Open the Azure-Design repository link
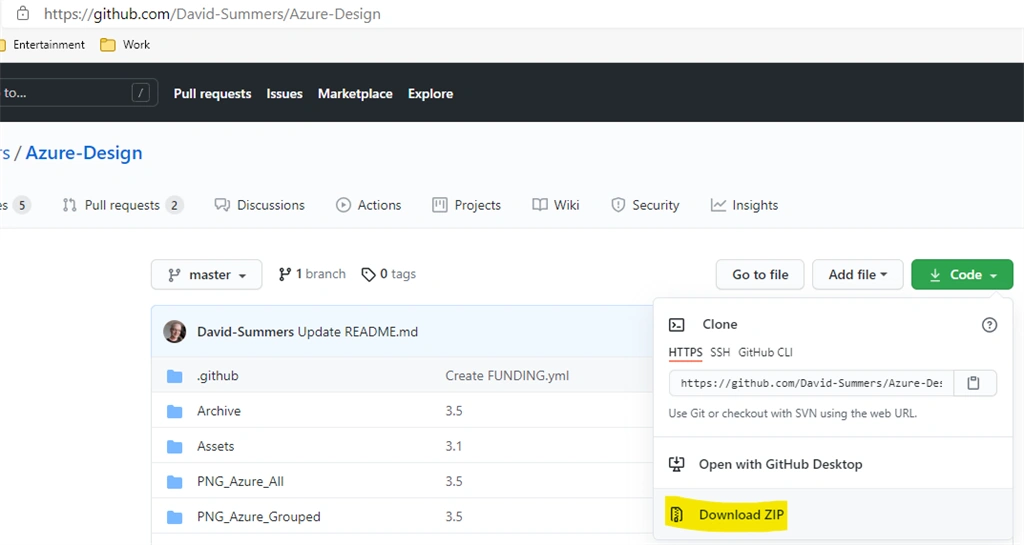 (x=84, y=153)
